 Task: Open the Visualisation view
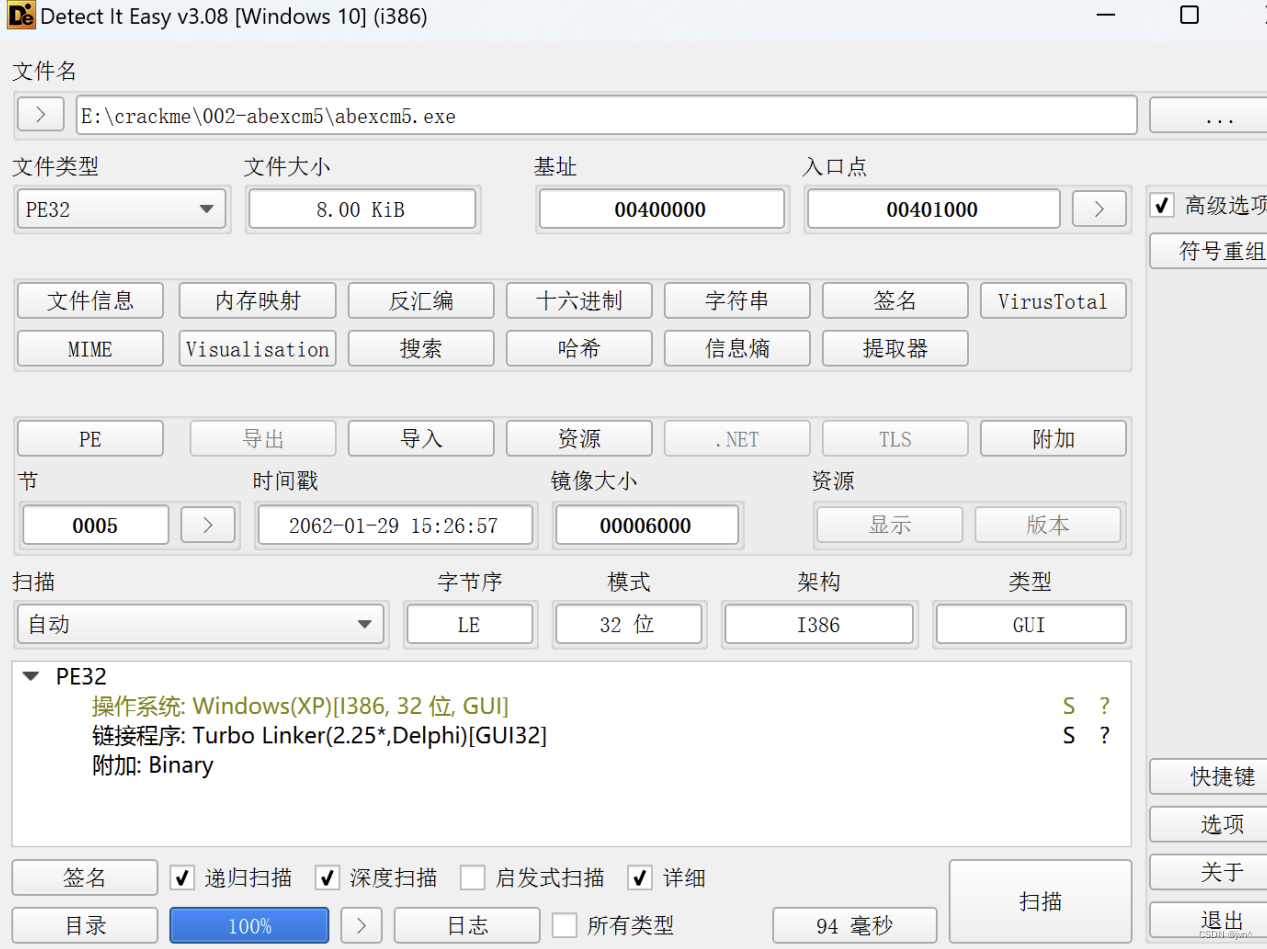click(258, 348)
